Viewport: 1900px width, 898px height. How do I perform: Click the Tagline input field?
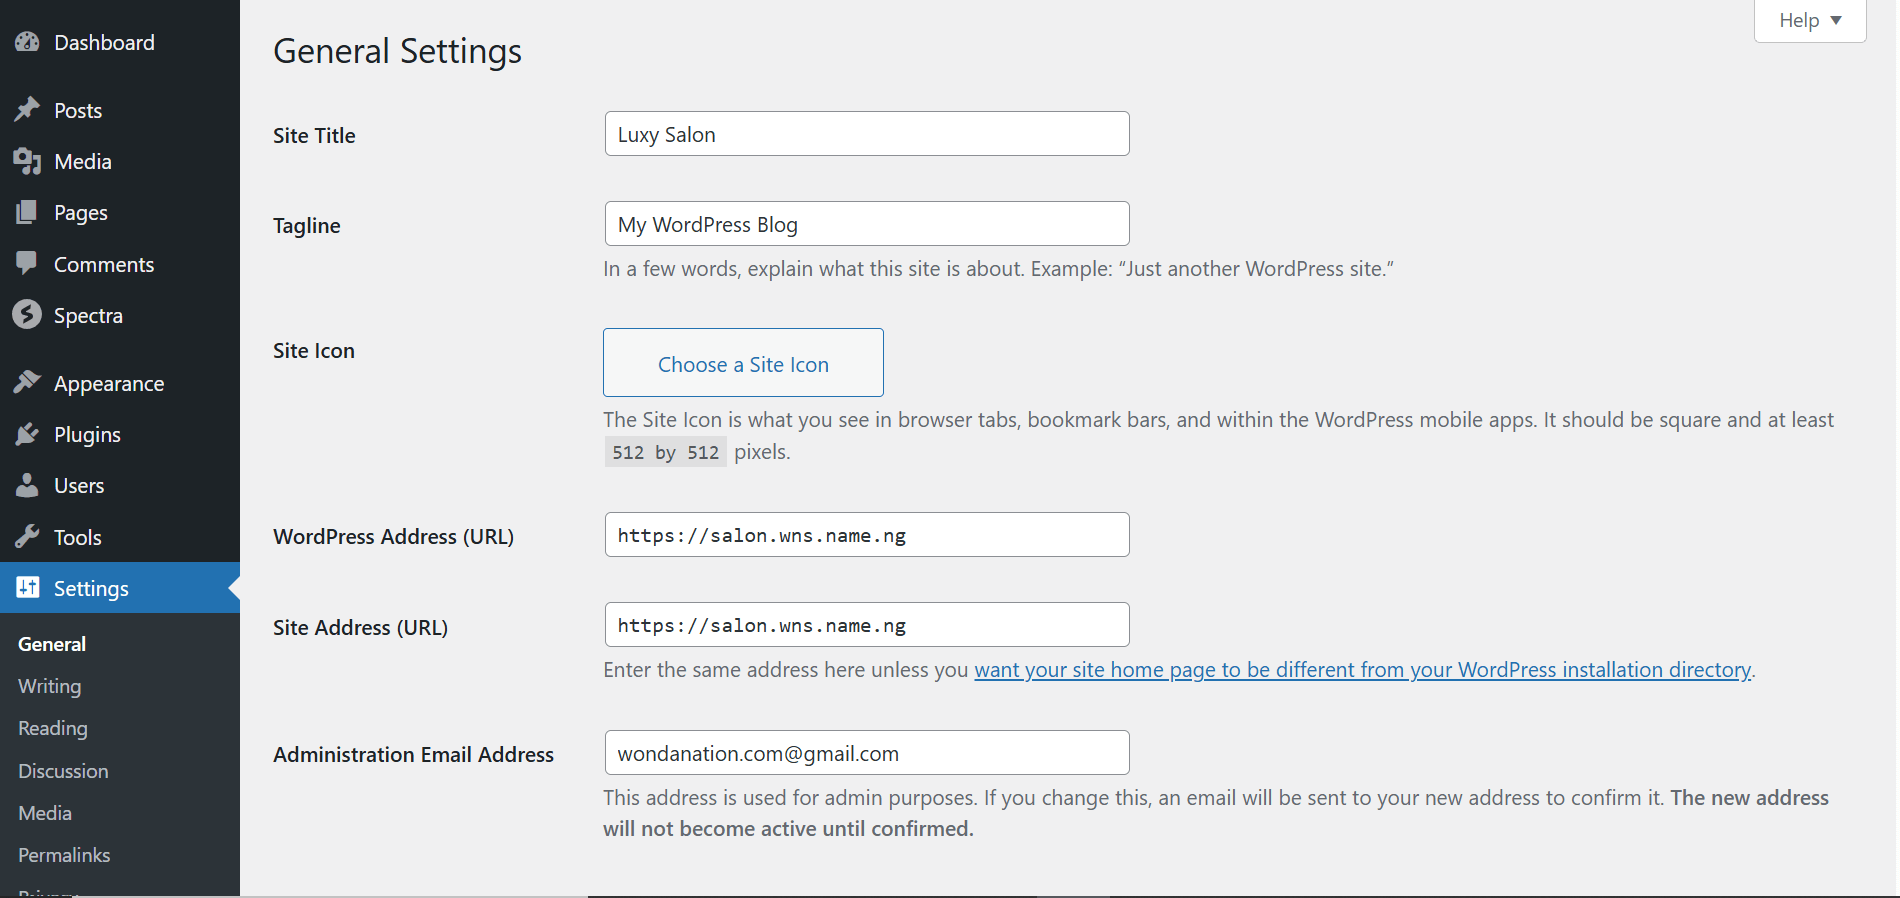tap(867, 224)
